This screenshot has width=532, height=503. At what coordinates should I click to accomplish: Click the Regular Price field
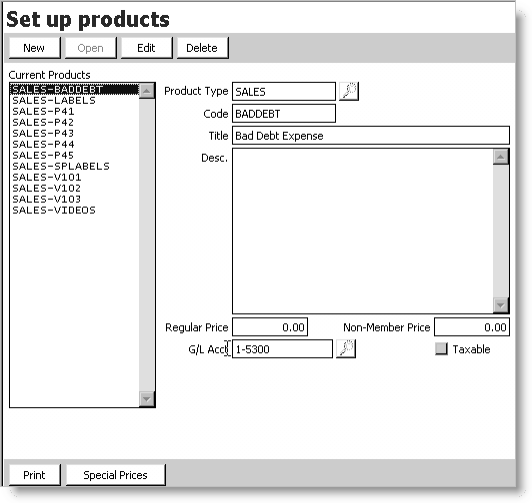coord(270,327)
